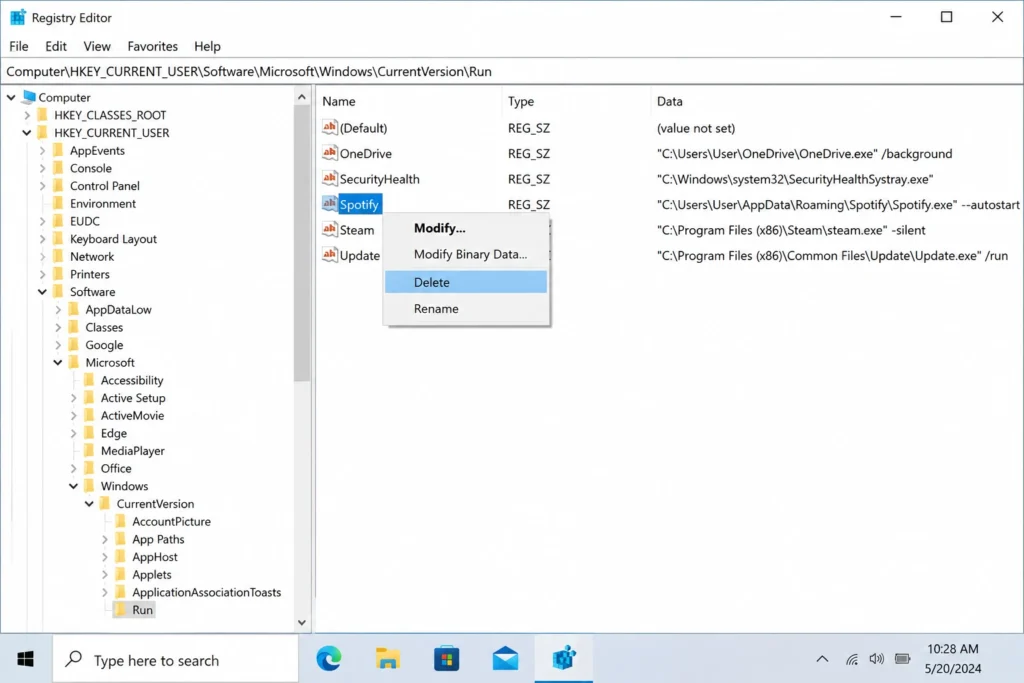Viewport: 1024px width, 683px height.
Task: Expand the Google key
Action: [58, 345]
